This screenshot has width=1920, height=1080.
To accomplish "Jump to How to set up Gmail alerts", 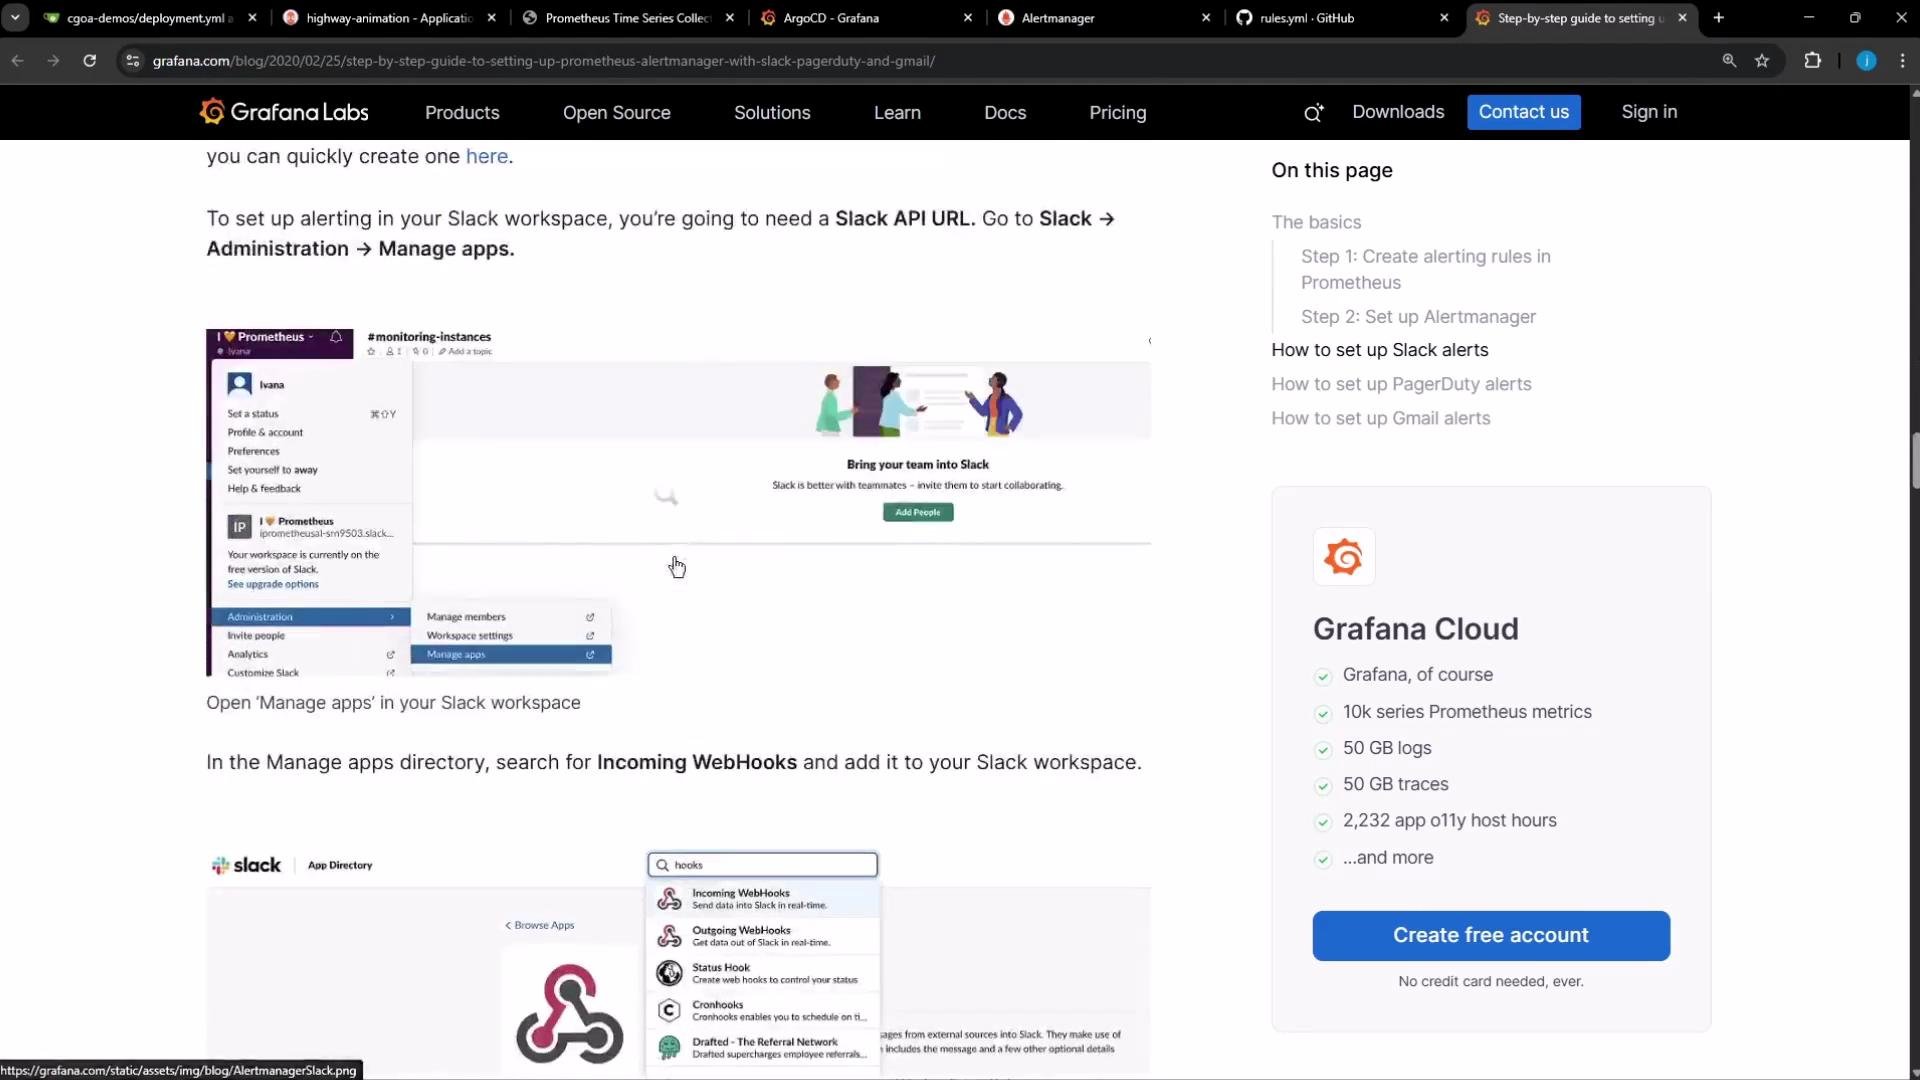I will pyautogui.click(x=1381, y=418).
